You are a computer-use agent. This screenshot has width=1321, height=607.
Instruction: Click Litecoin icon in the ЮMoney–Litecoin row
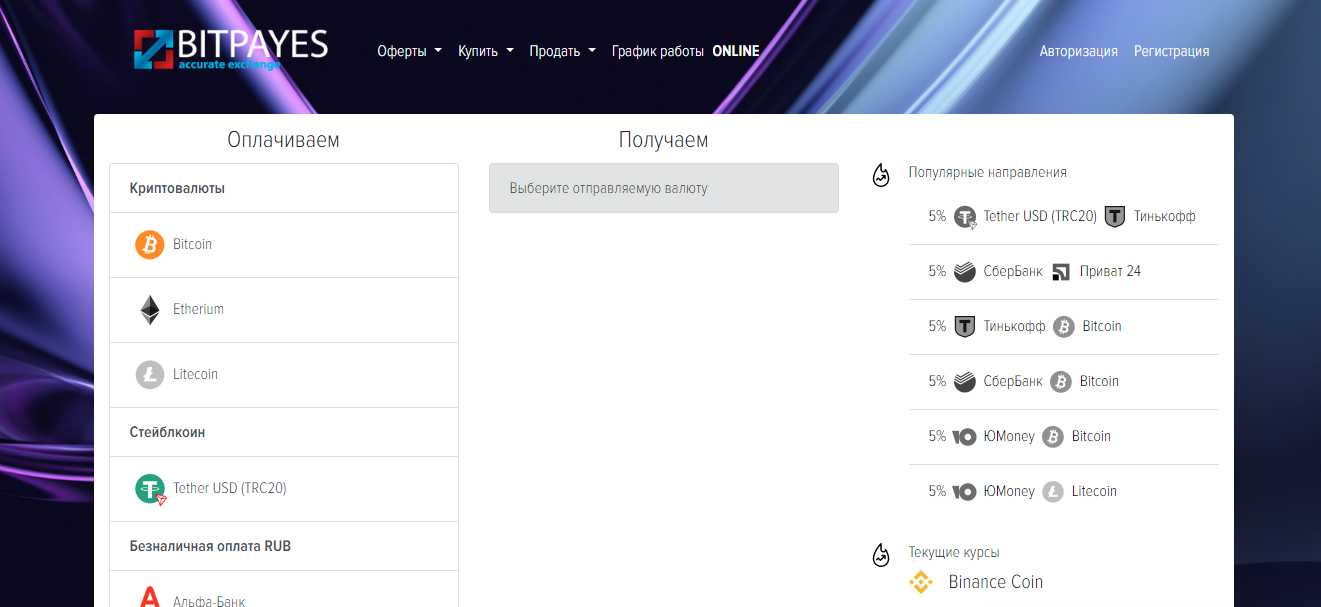point(1053,491)
